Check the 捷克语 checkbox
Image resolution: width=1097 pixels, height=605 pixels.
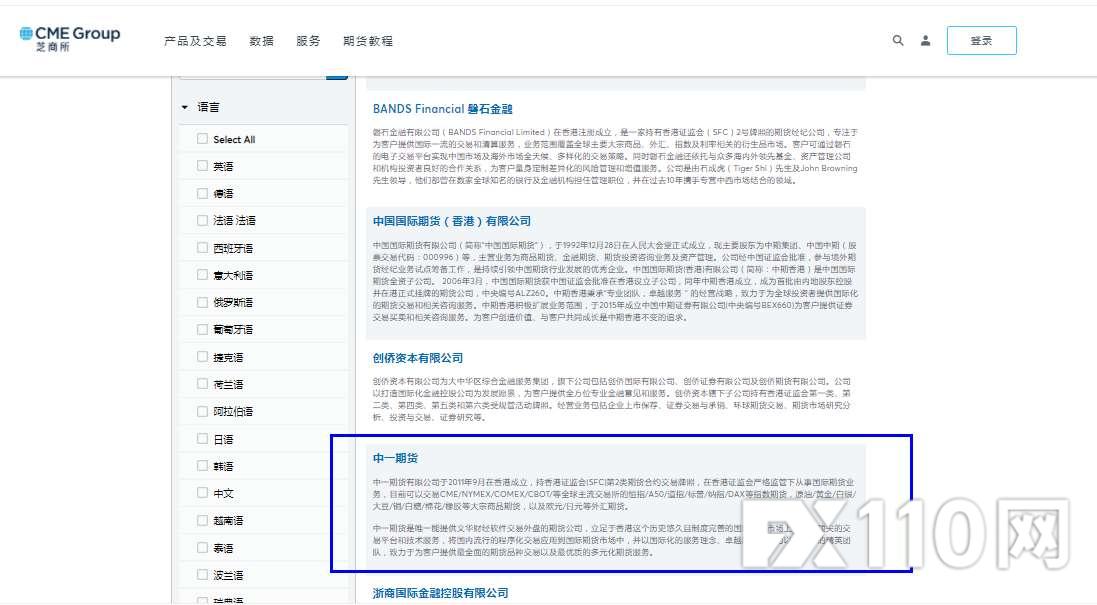[x=202, y=357]
